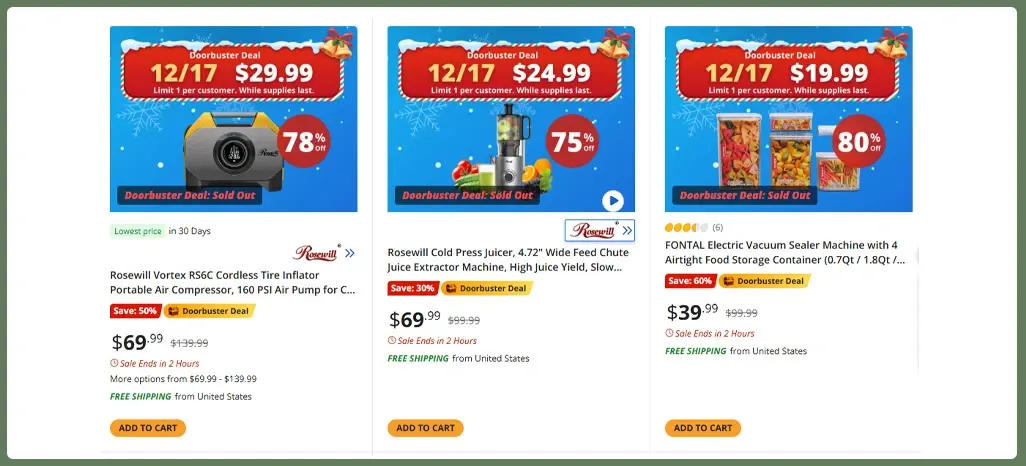1026x466 pixels.
Task: Click the star rating of FONTAL sealer
Action: [x=687, y=228]
